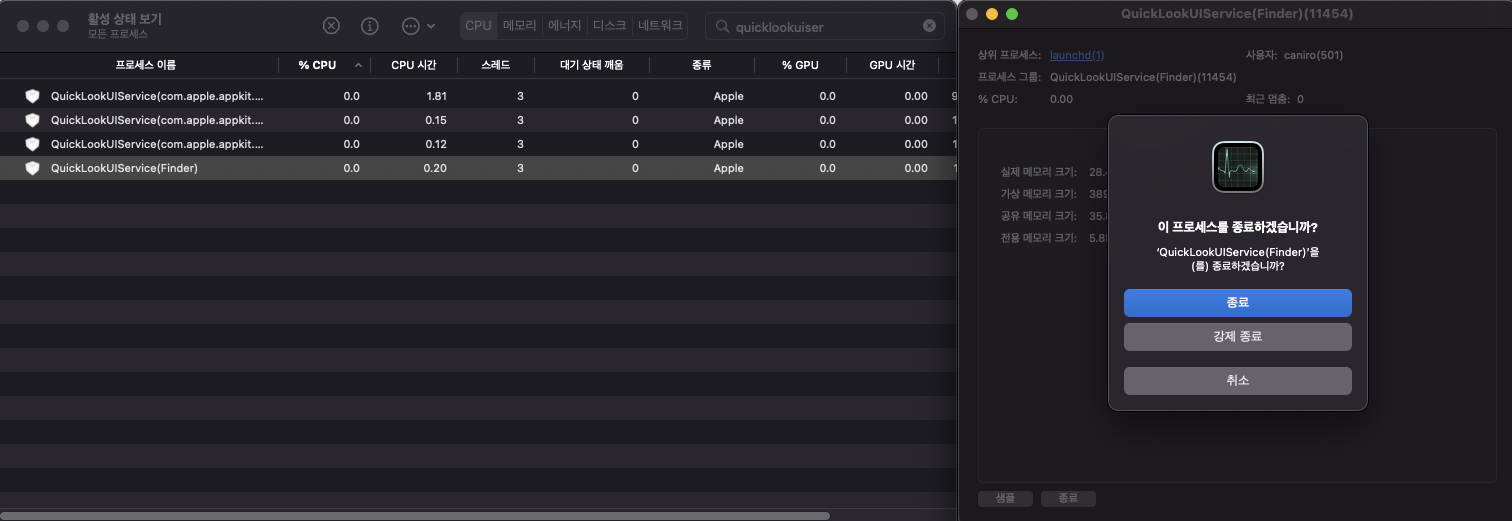Click the horizontal scrollbar under the process list

pyautogui.click(x=416, y=516)
